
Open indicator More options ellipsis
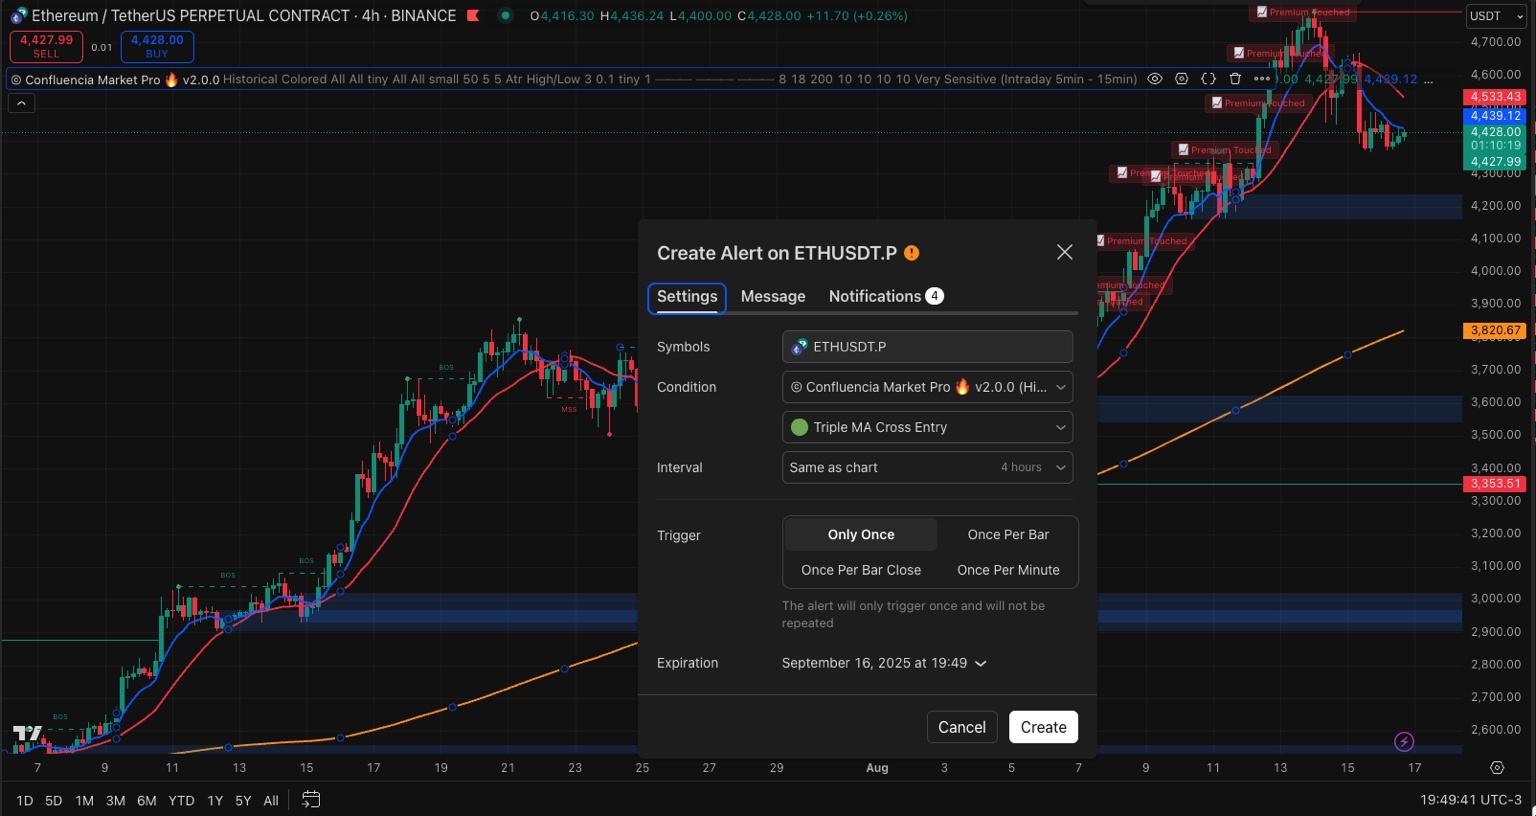(x=1262, y=79)
